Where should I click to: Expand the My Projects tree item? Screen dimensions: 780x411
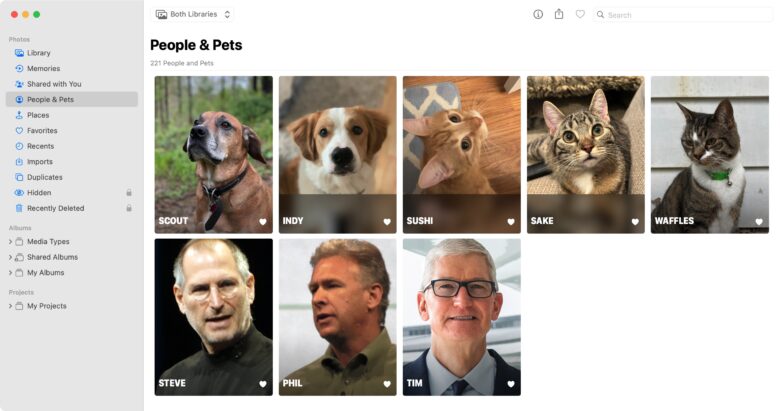pyautogui.click(x=10, y=306)
